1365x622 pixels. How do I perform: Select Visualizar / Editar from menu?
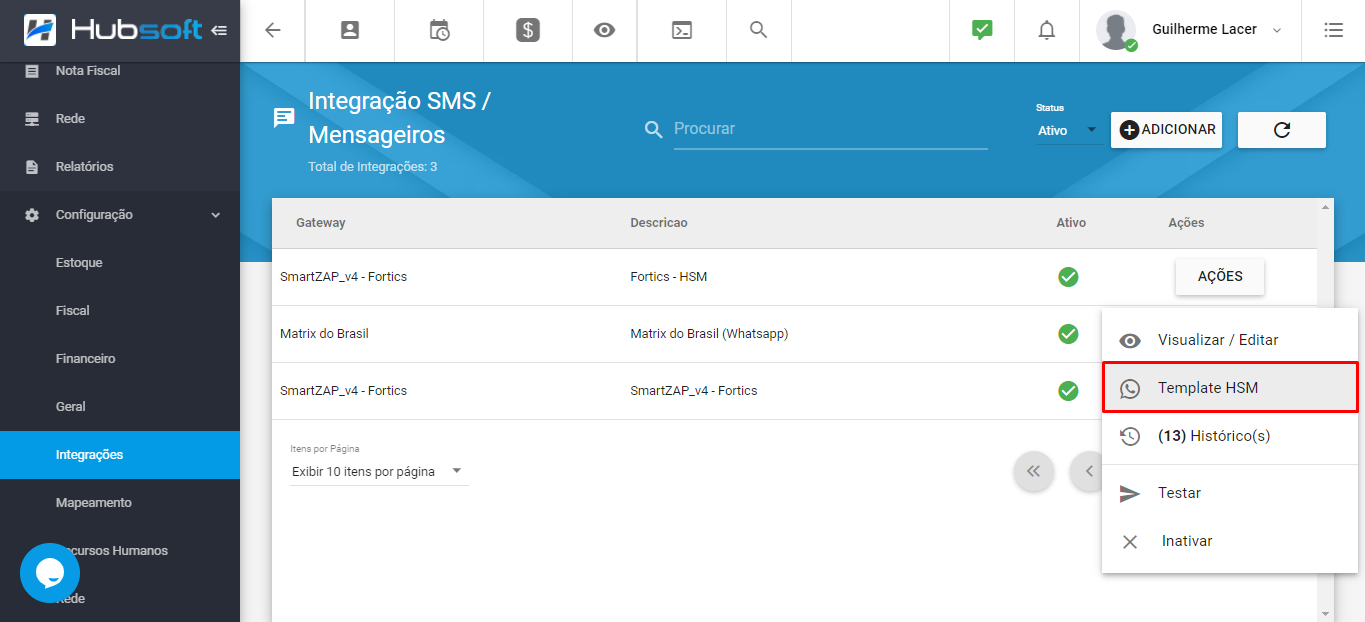1230,340
